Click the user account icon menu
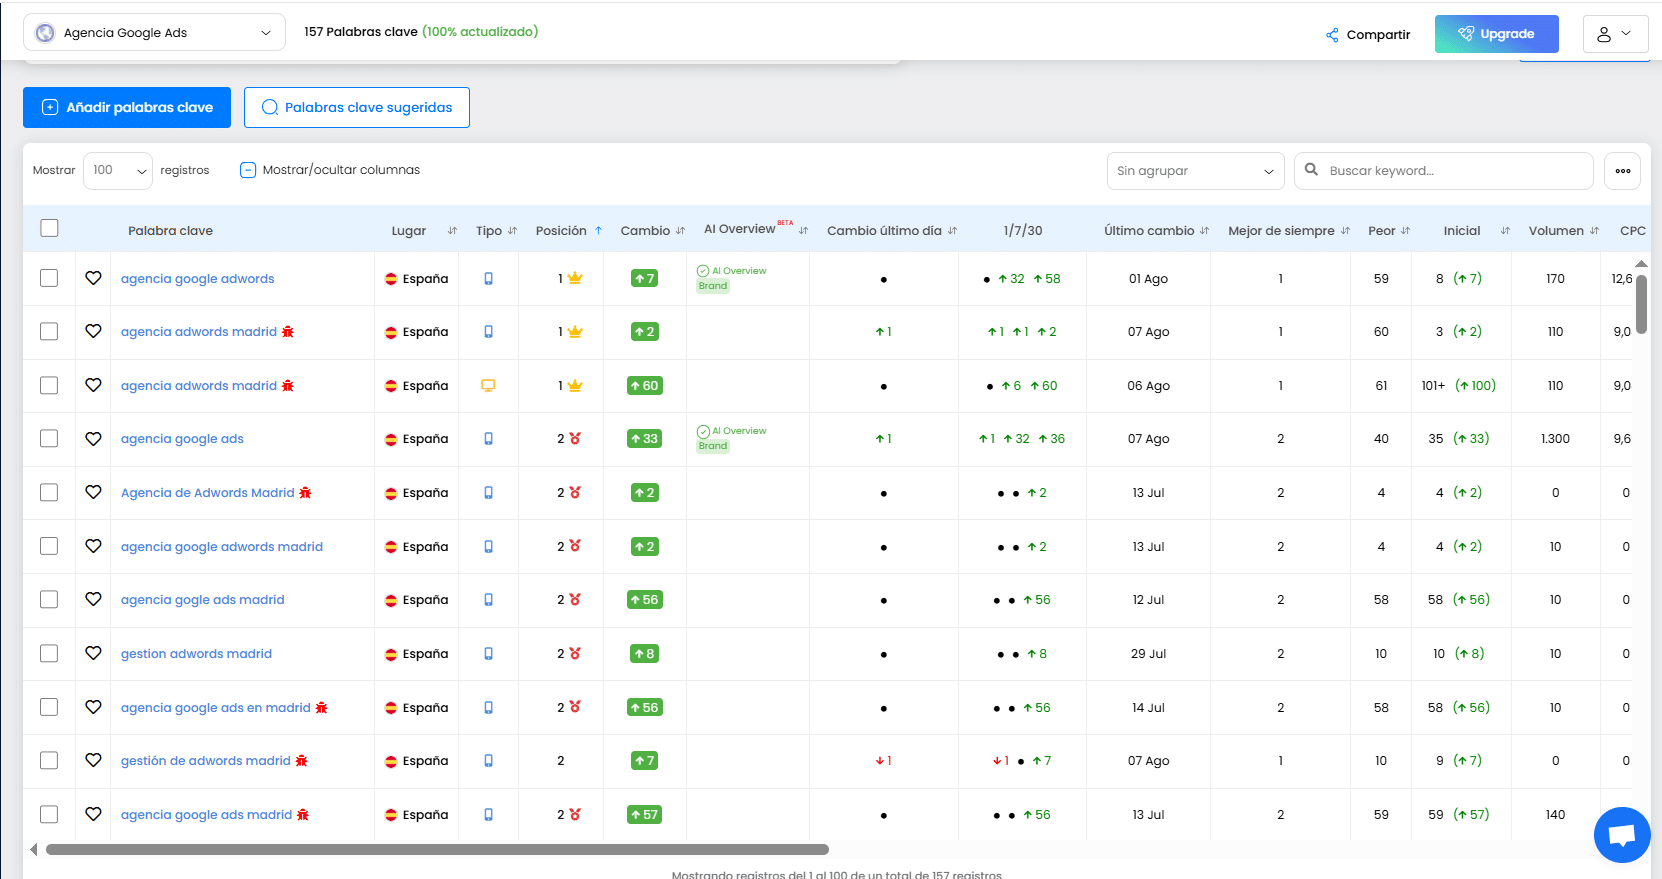1662x879 pixels. (x=1614, y=34)
